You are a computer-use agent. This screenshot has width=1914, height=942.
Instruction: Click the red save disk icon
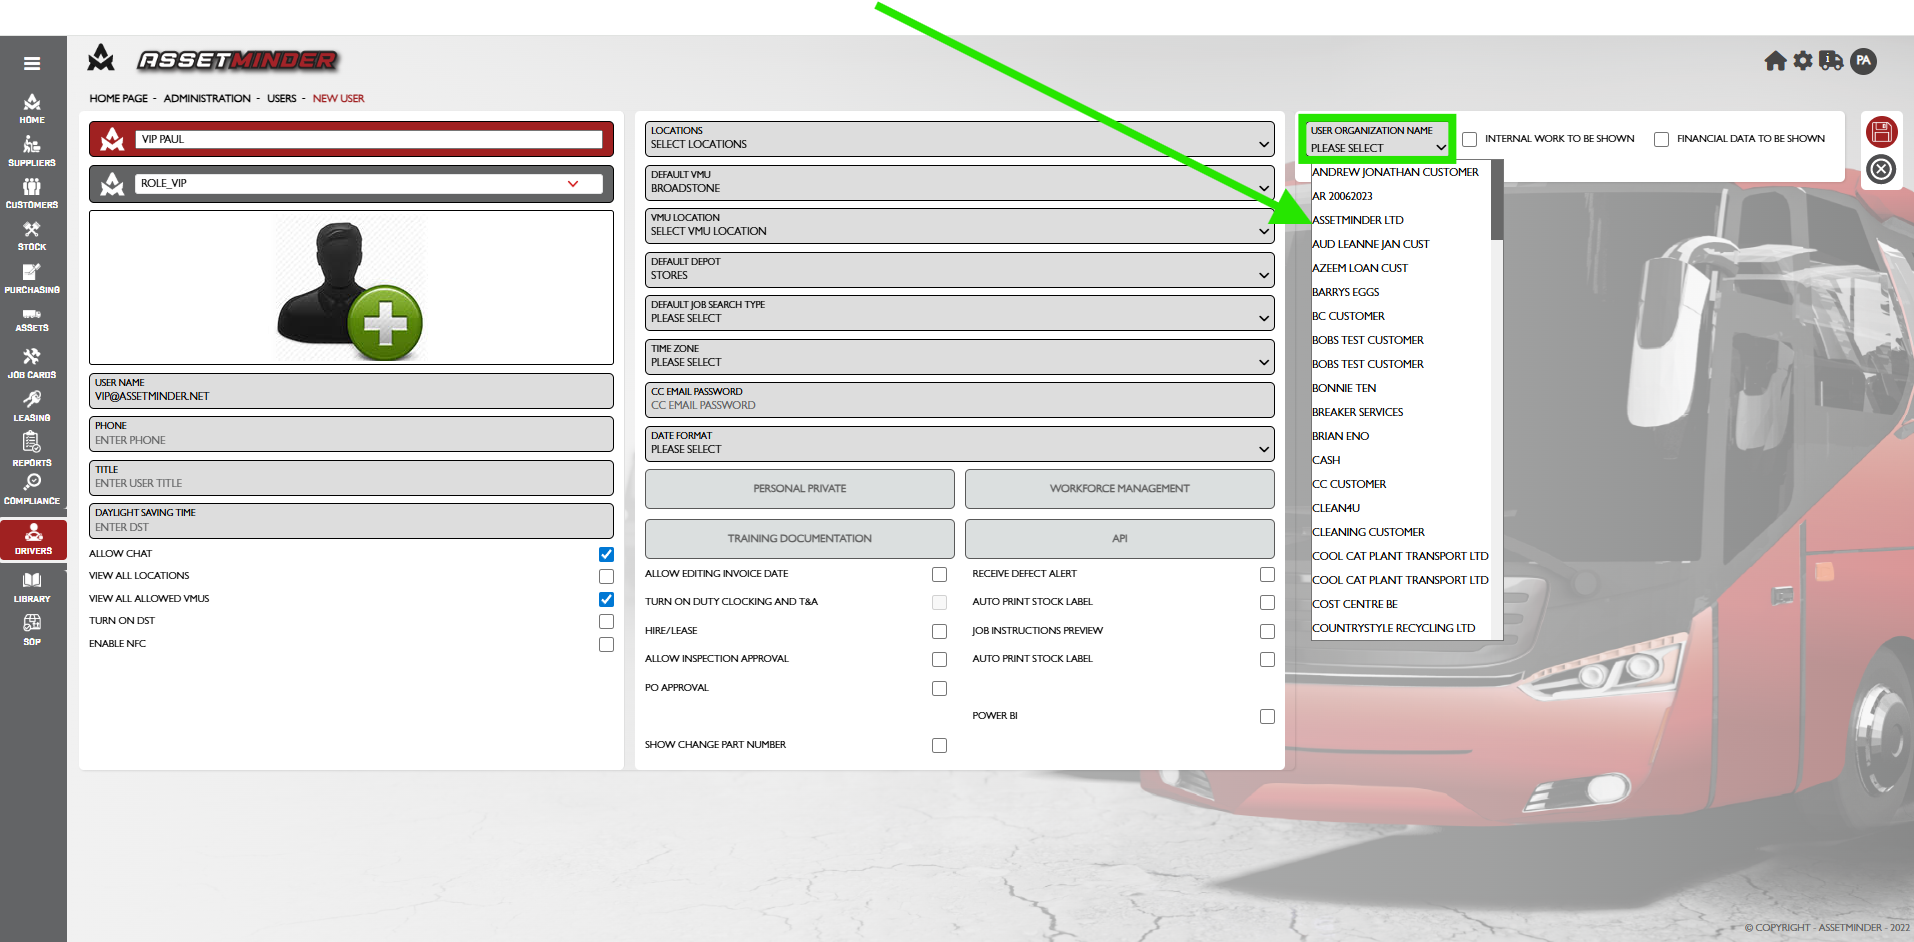click(x=1881, y=132)
